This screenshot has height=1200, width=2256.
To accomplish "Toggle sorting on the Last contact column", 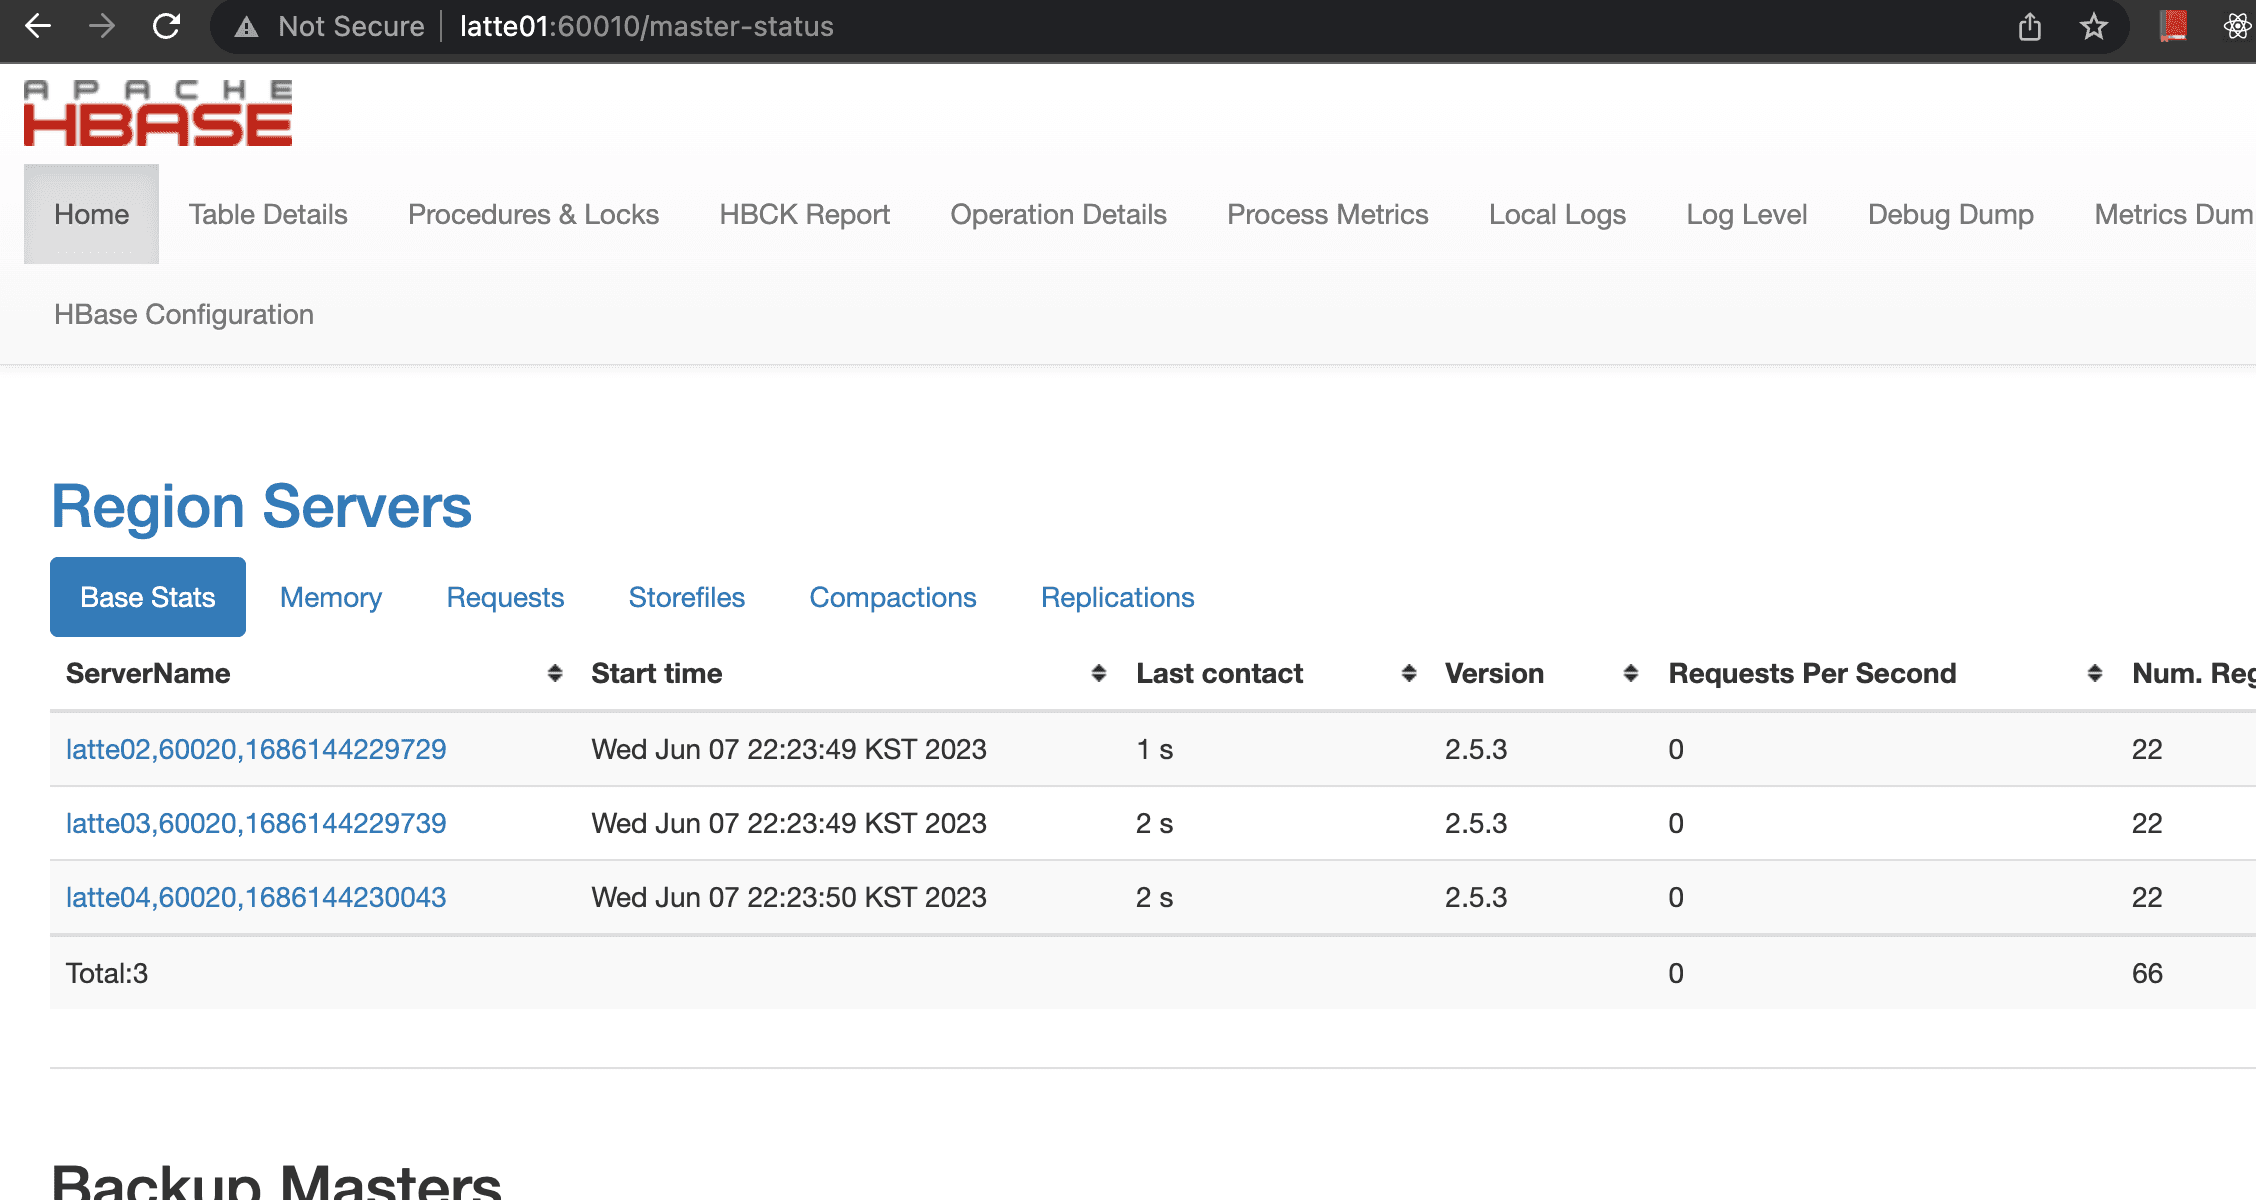I will click(1410, 673).
